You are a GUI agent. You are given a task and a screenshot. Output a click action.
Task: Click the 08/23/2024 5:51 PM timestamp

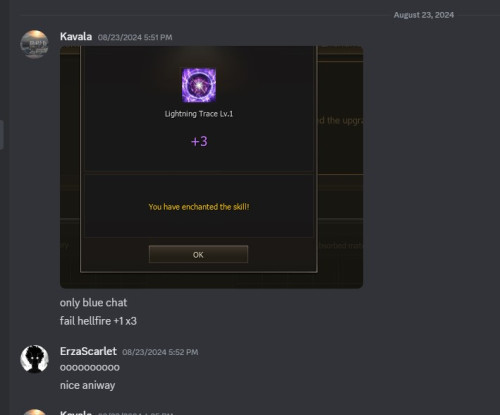[135, 37]
